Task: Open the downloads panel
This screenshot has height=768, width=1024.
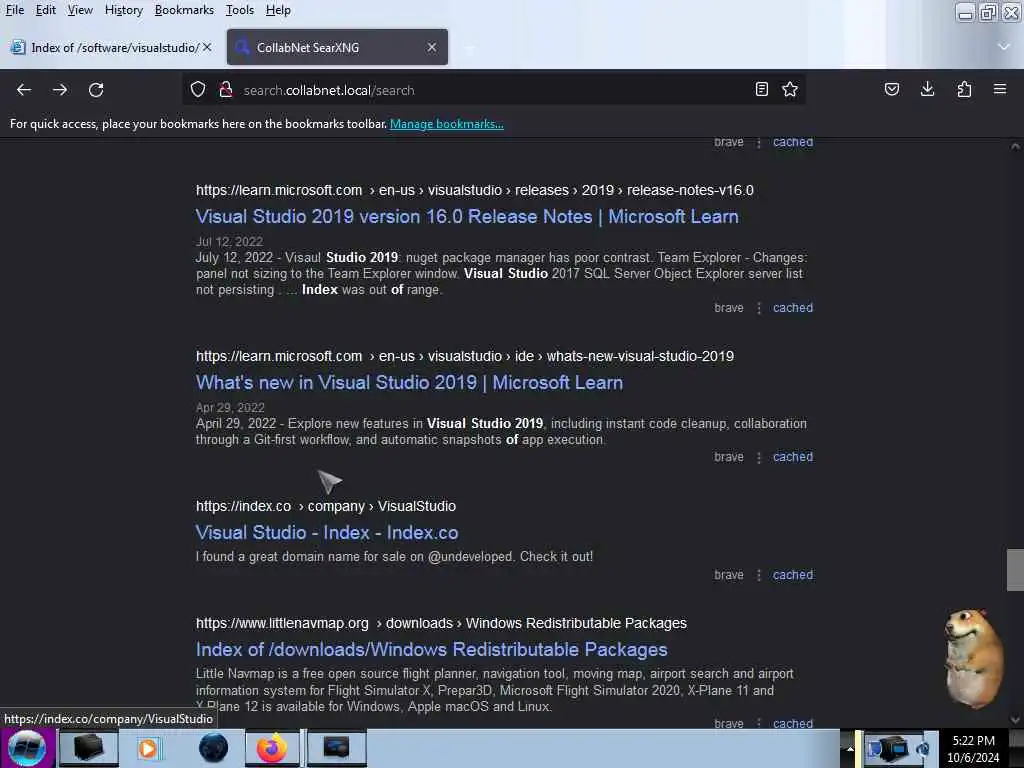Action: pyautogui.click(x=927, y=89)
